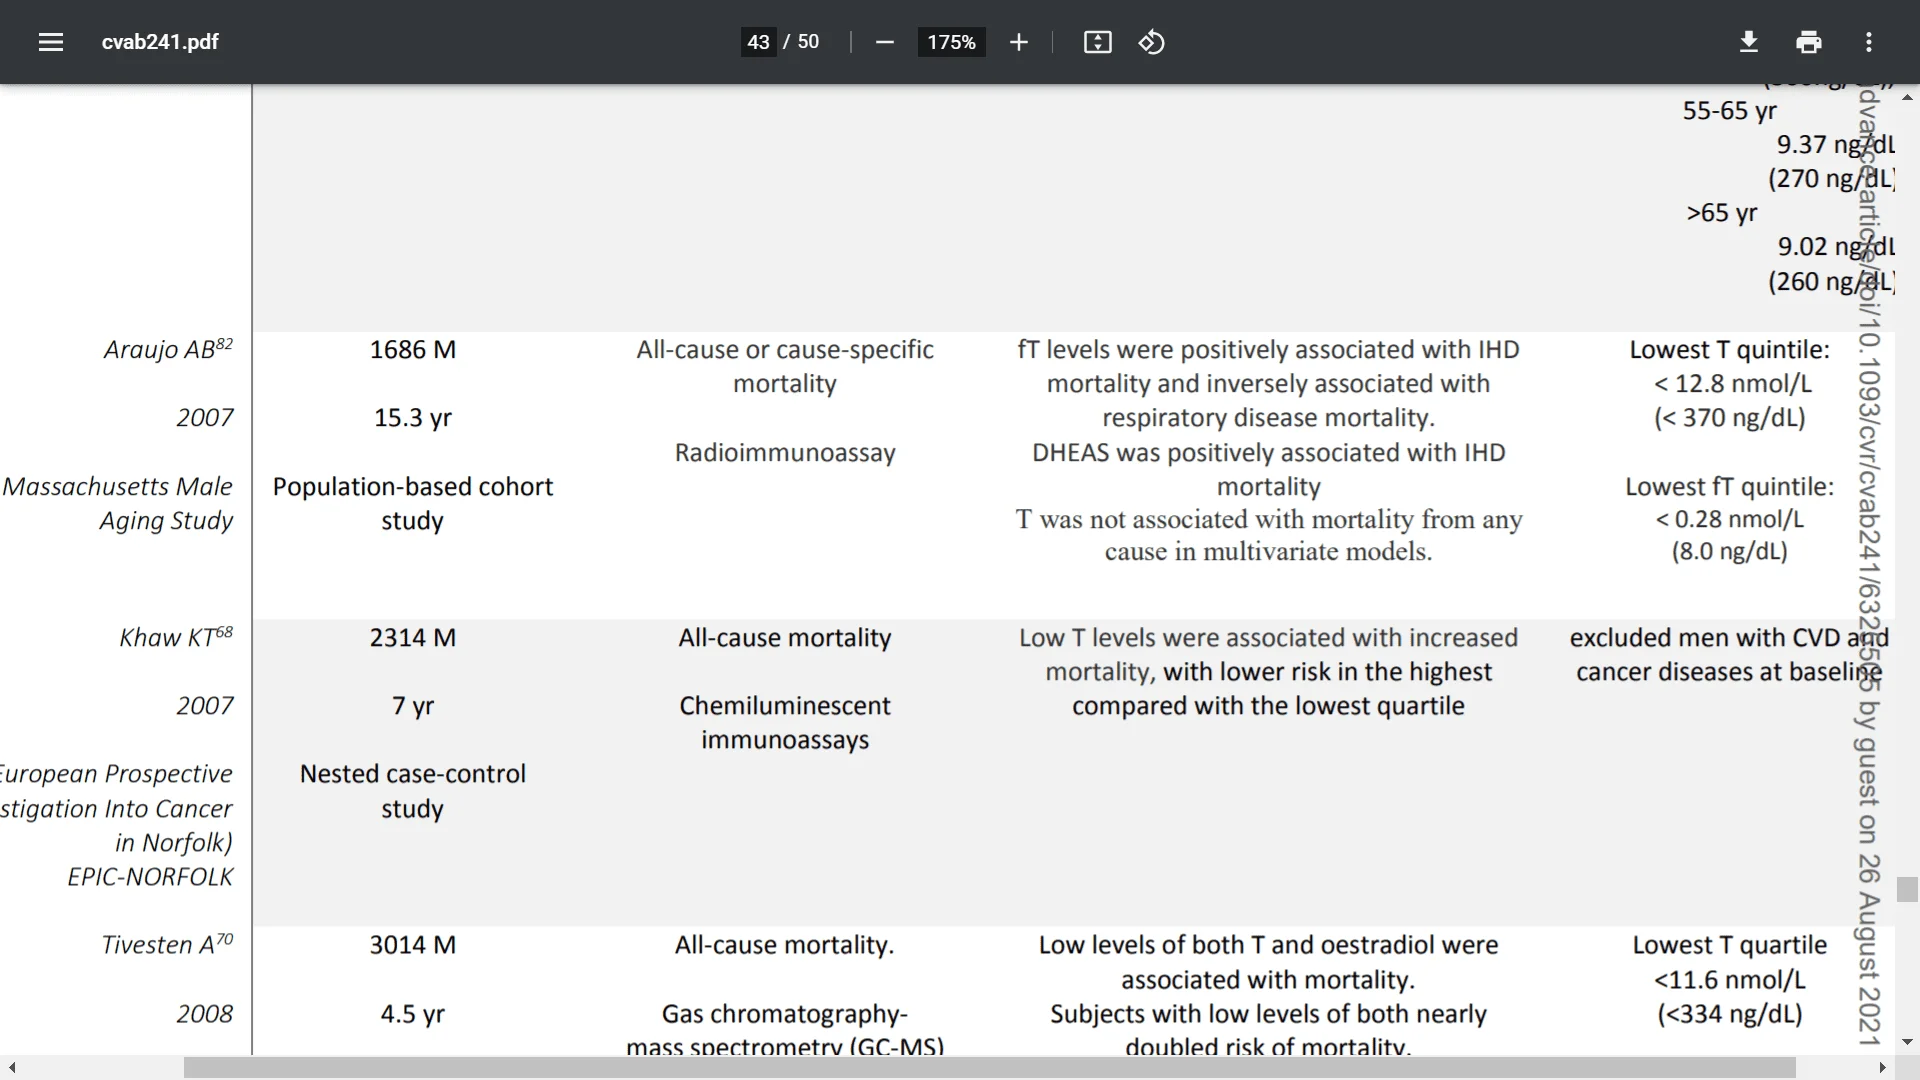The height and width of the screenshot is (1080, 1920).
Task: Click the Lowest fT quintile: label
Action: coord(1730,486)
